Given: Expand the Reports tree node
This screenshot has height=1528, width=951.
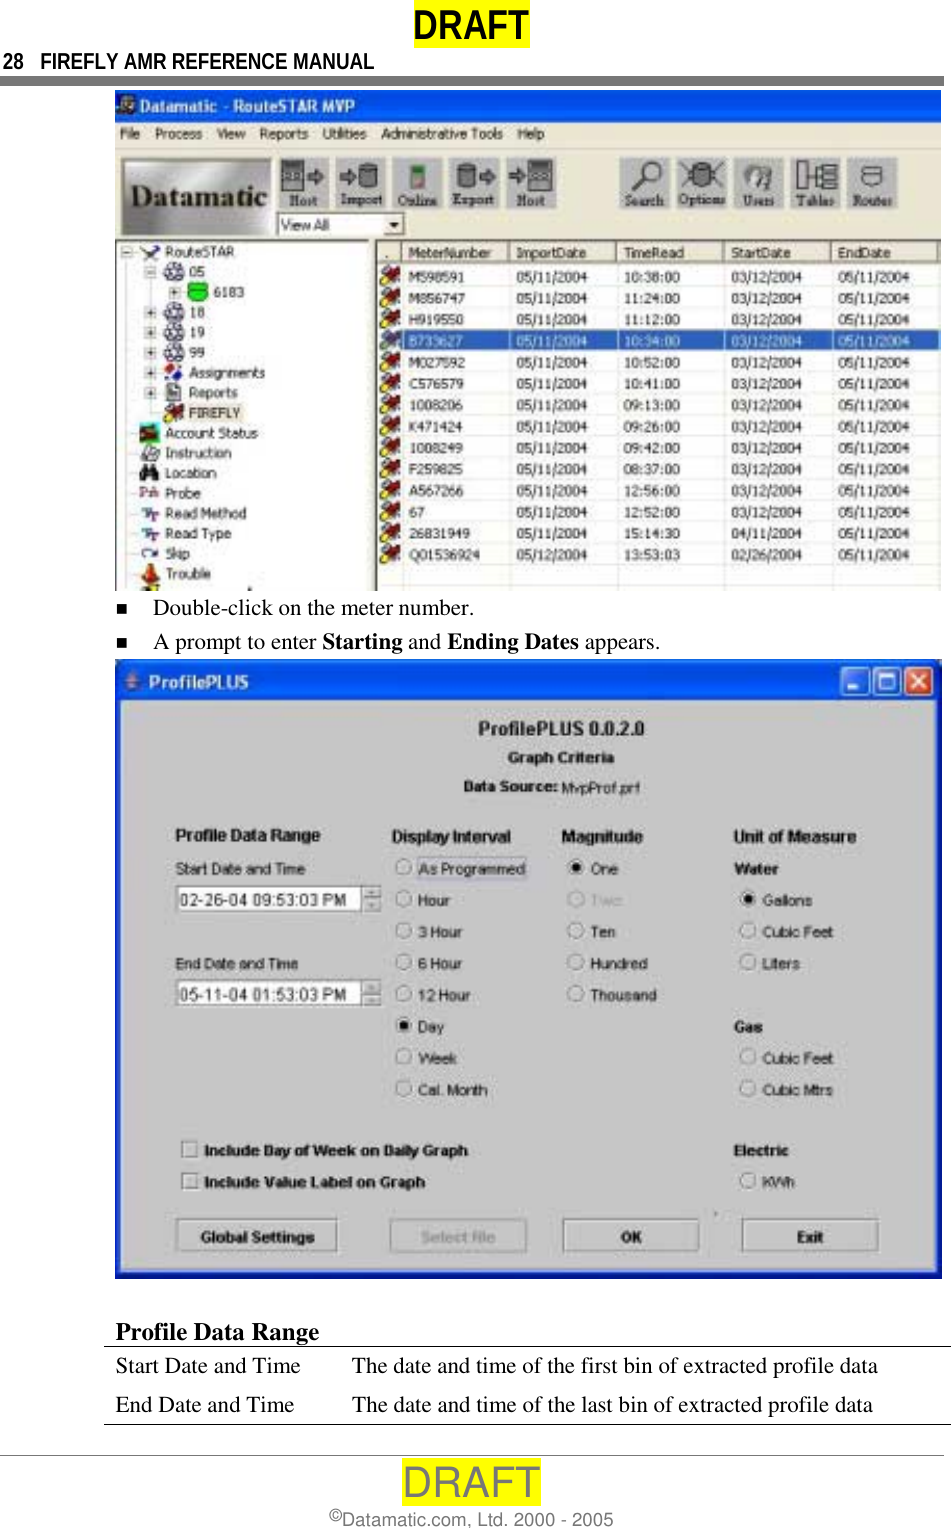Looking at the screenshot, I should pos(150,392).
